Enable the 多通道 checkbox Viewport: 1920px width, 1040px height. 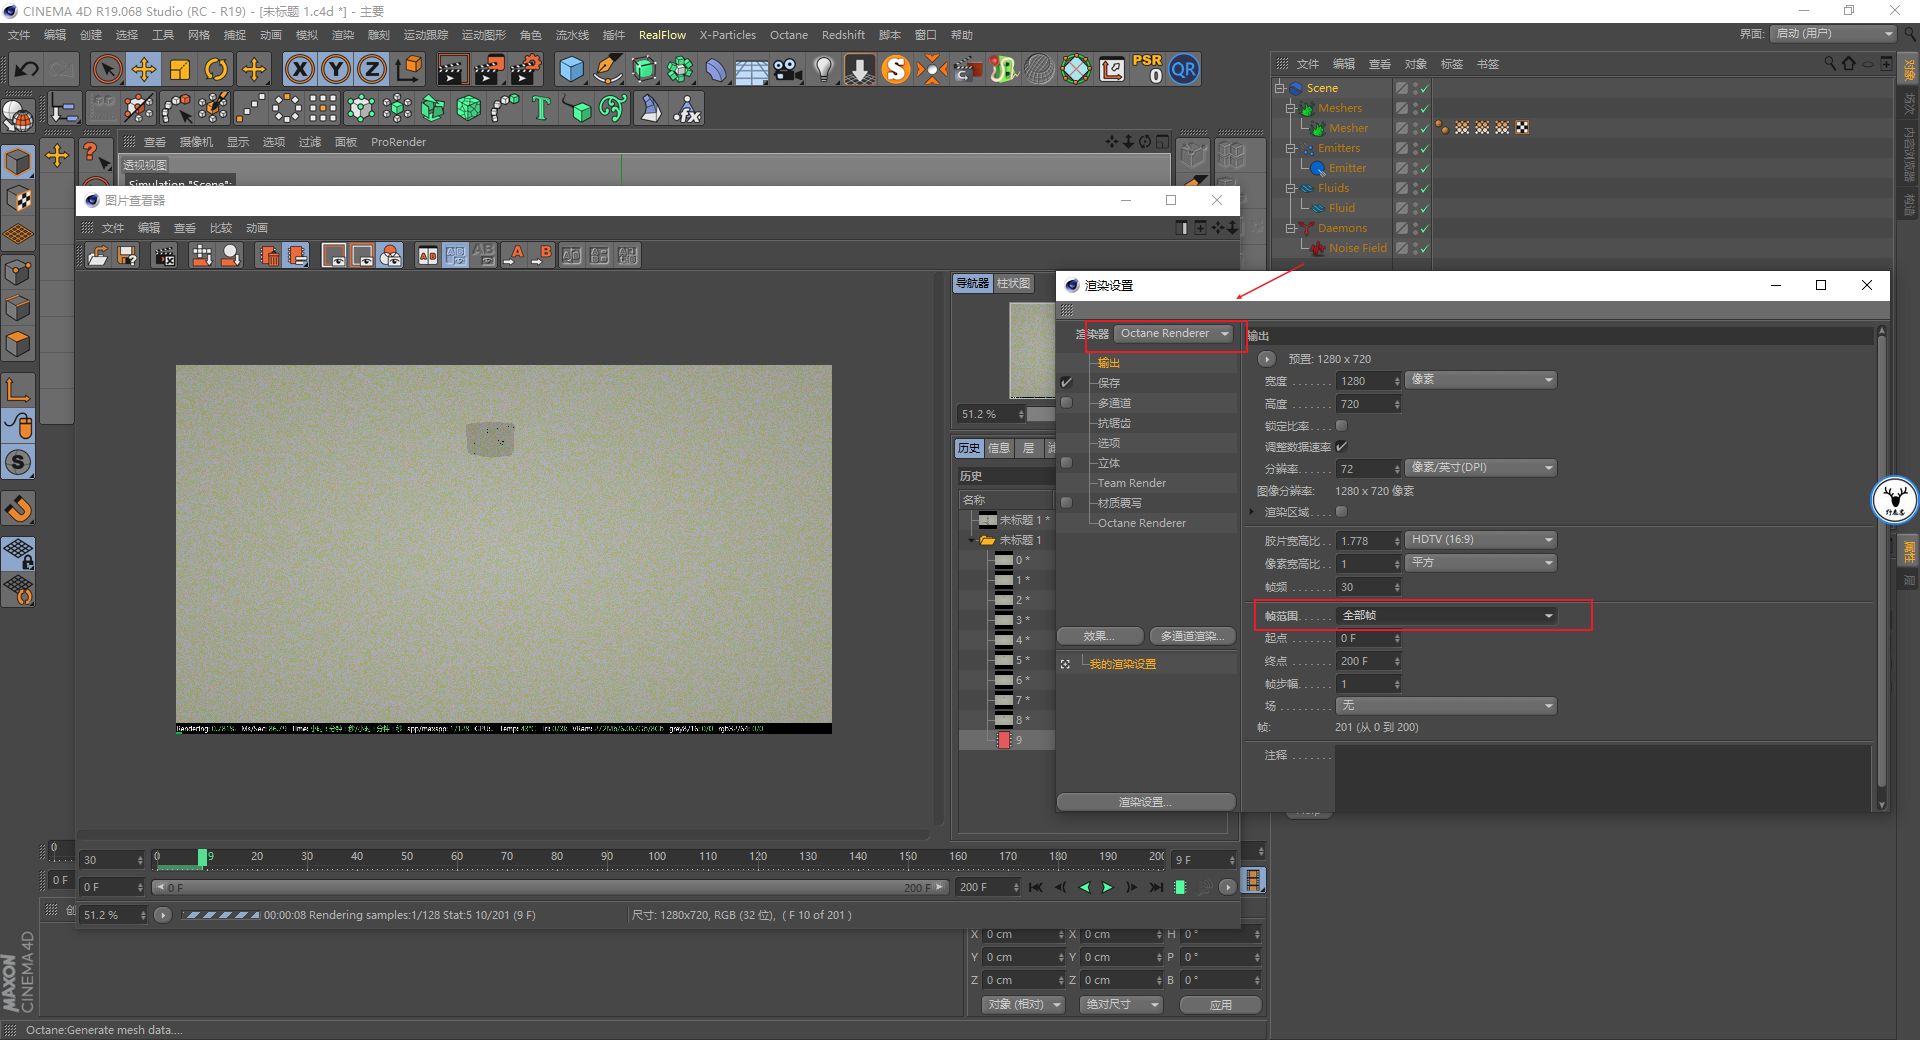[1066, 403]
